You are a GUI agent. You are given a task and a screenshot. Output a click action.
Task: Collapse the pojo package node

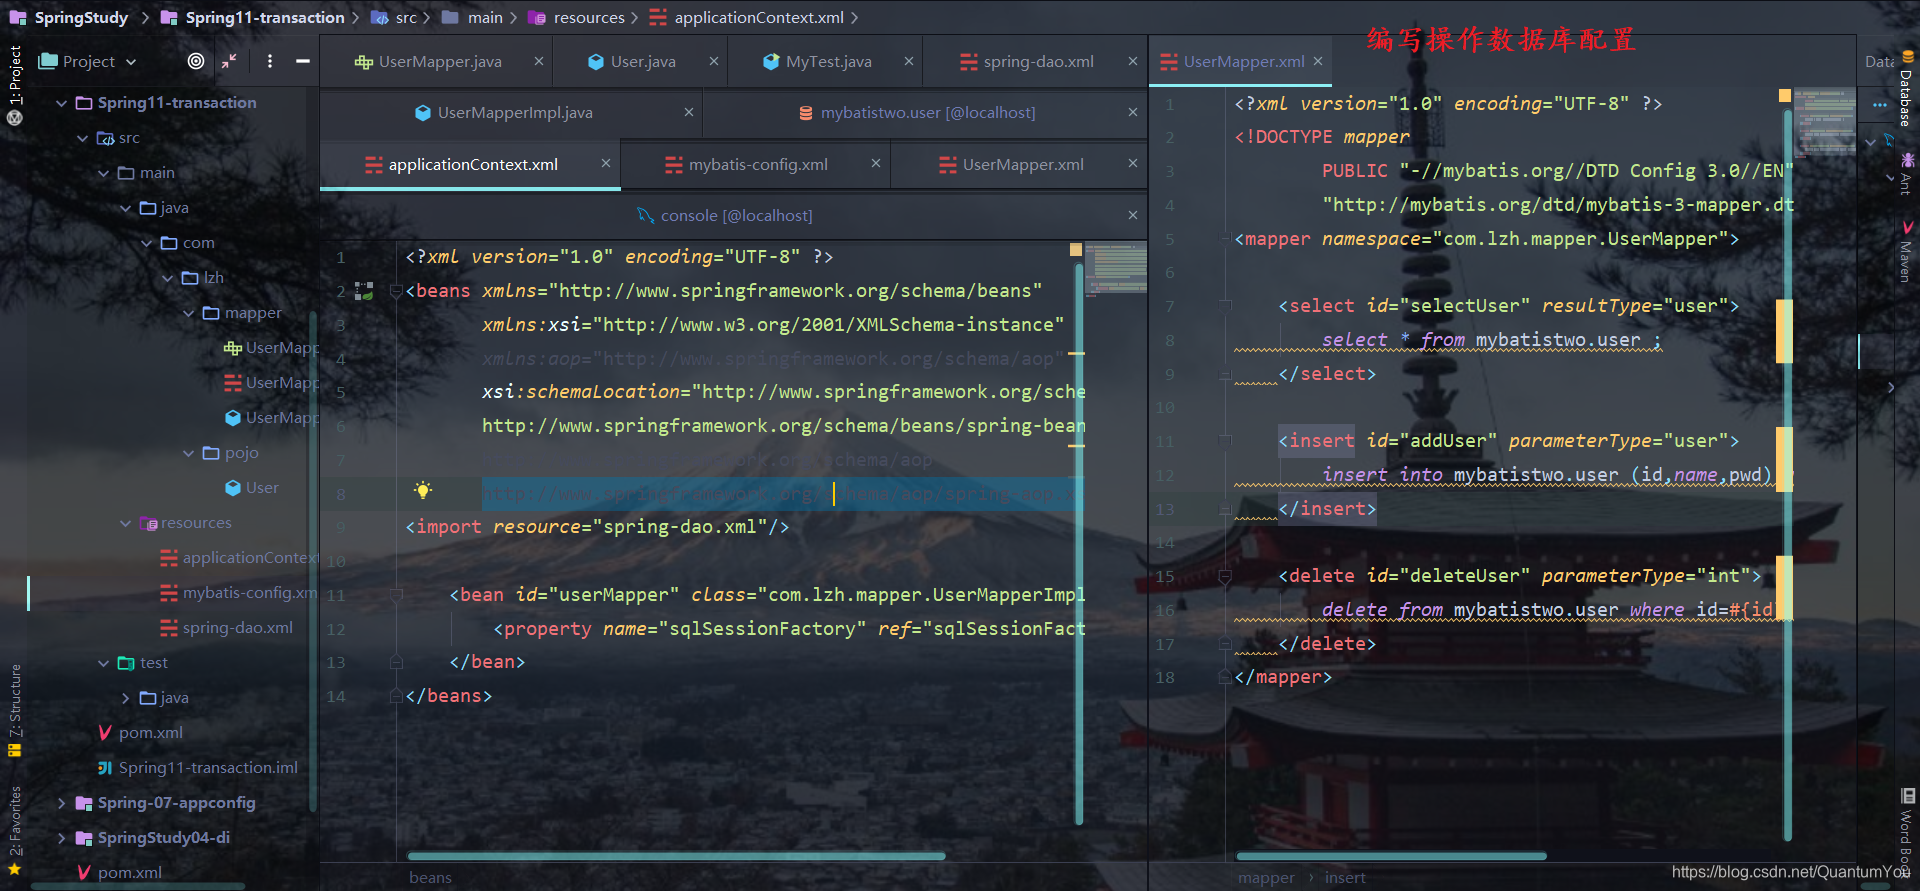[189, 453]
